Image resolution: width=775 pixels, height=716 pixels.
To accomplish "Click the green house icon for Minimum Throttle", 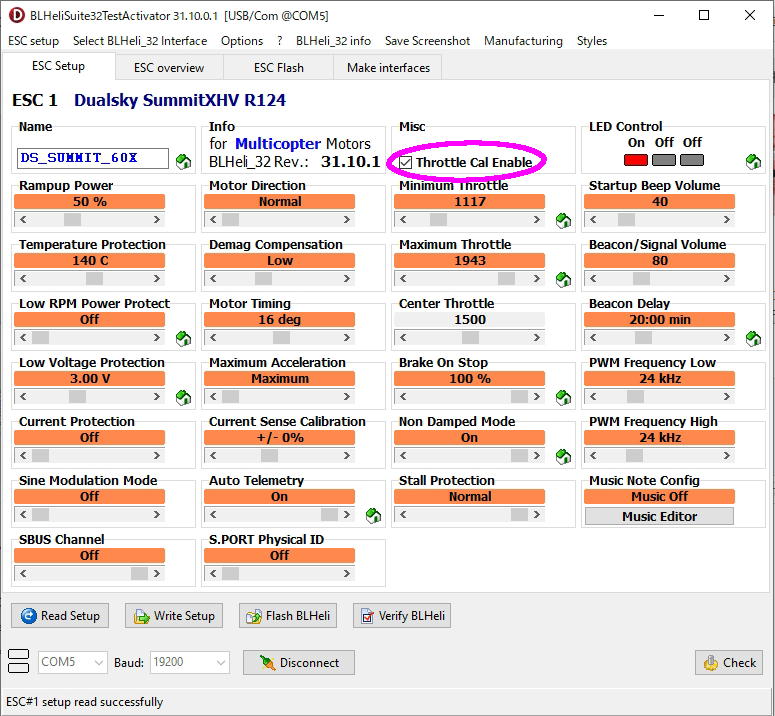I will [x=563, y=220].
